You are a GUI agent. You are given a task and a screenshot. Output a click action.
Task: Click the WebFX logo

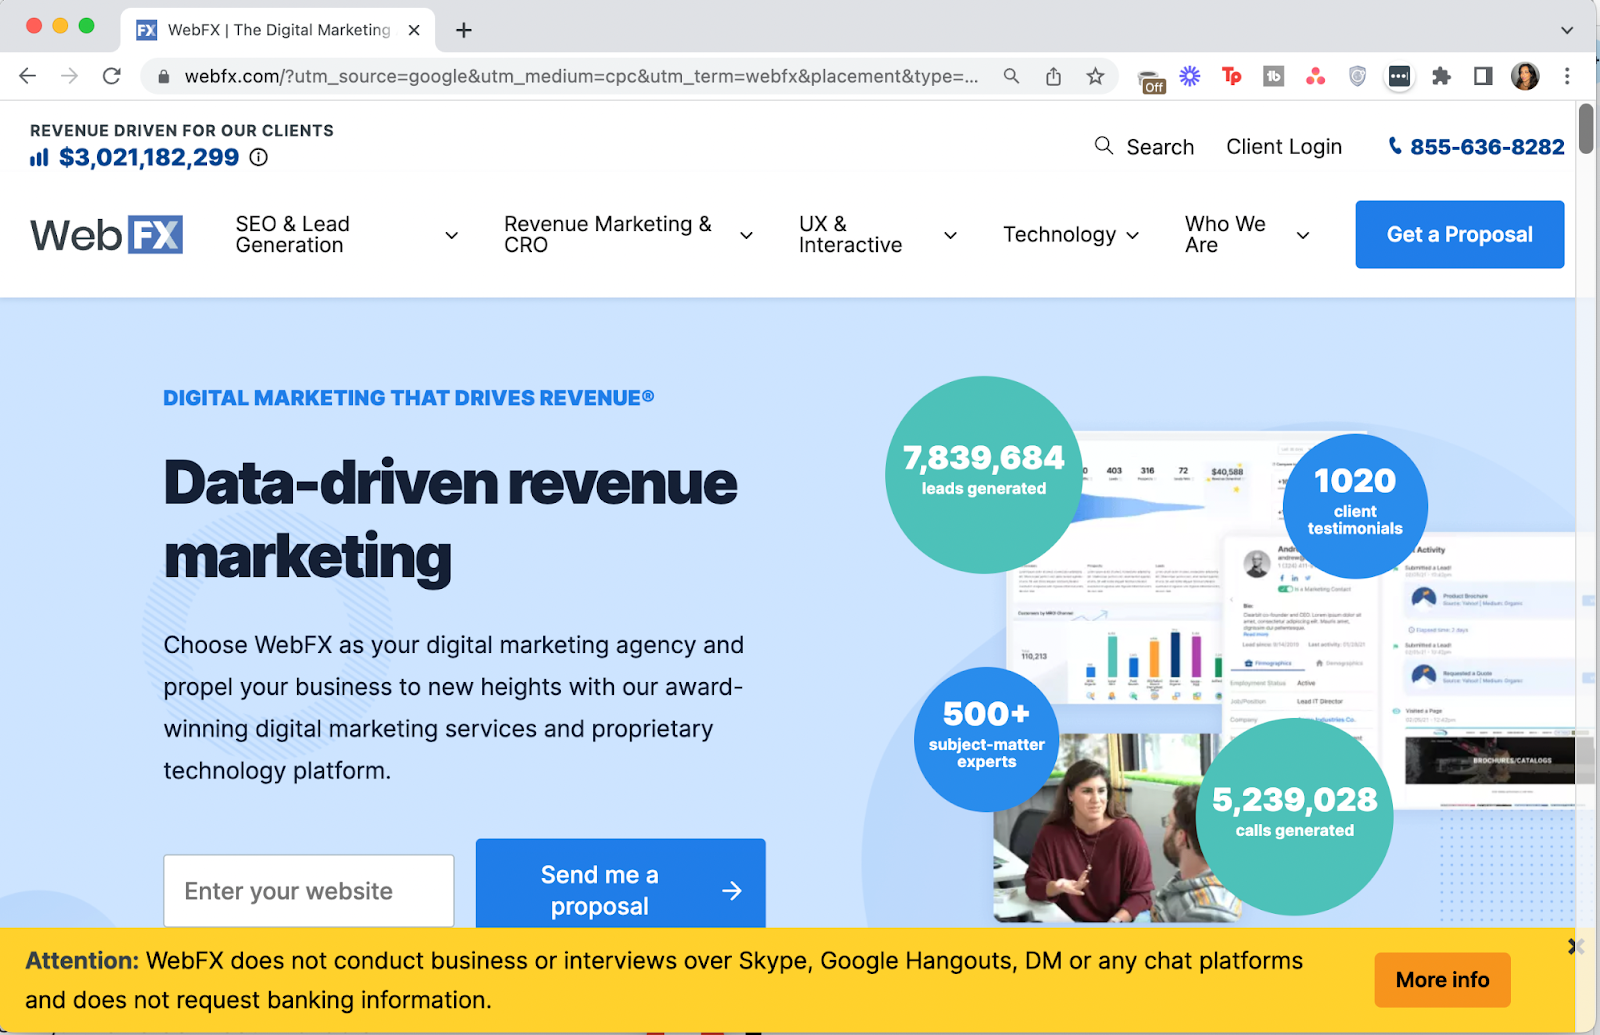click(x=106, y=235)
